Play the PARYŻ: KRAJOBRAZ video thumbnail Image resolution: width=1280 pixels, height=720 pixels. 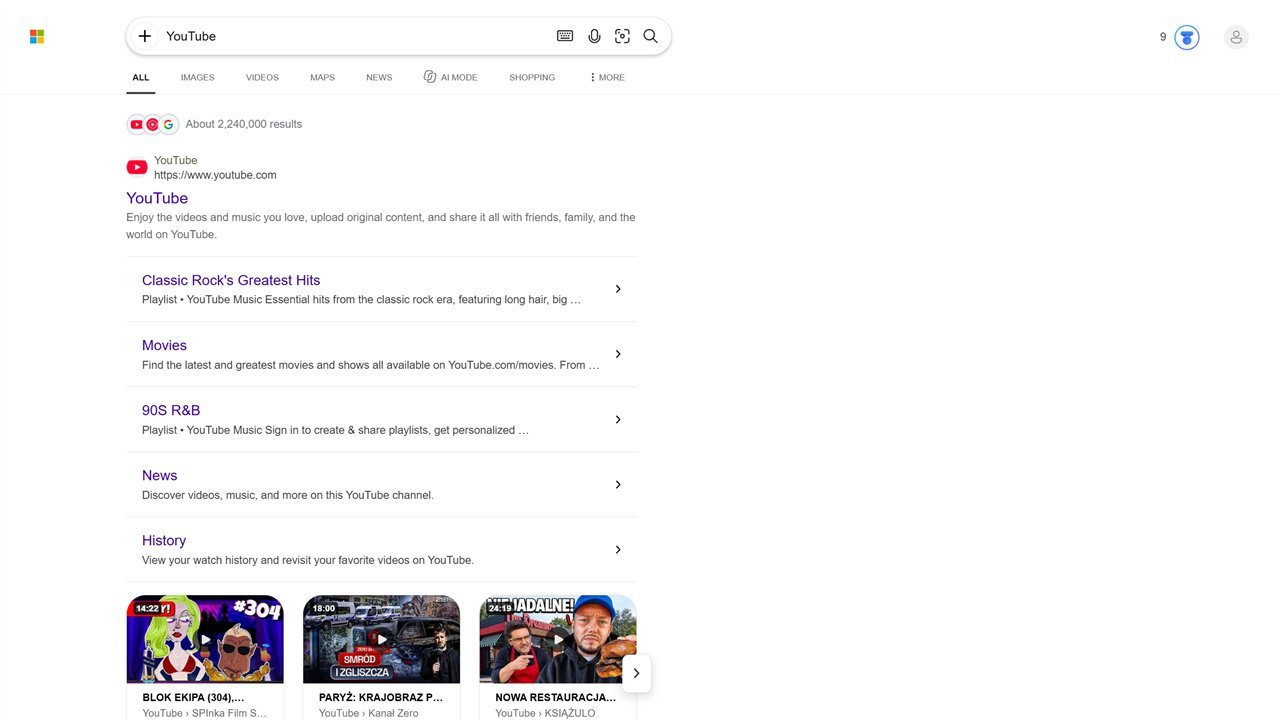coord(381,639)
